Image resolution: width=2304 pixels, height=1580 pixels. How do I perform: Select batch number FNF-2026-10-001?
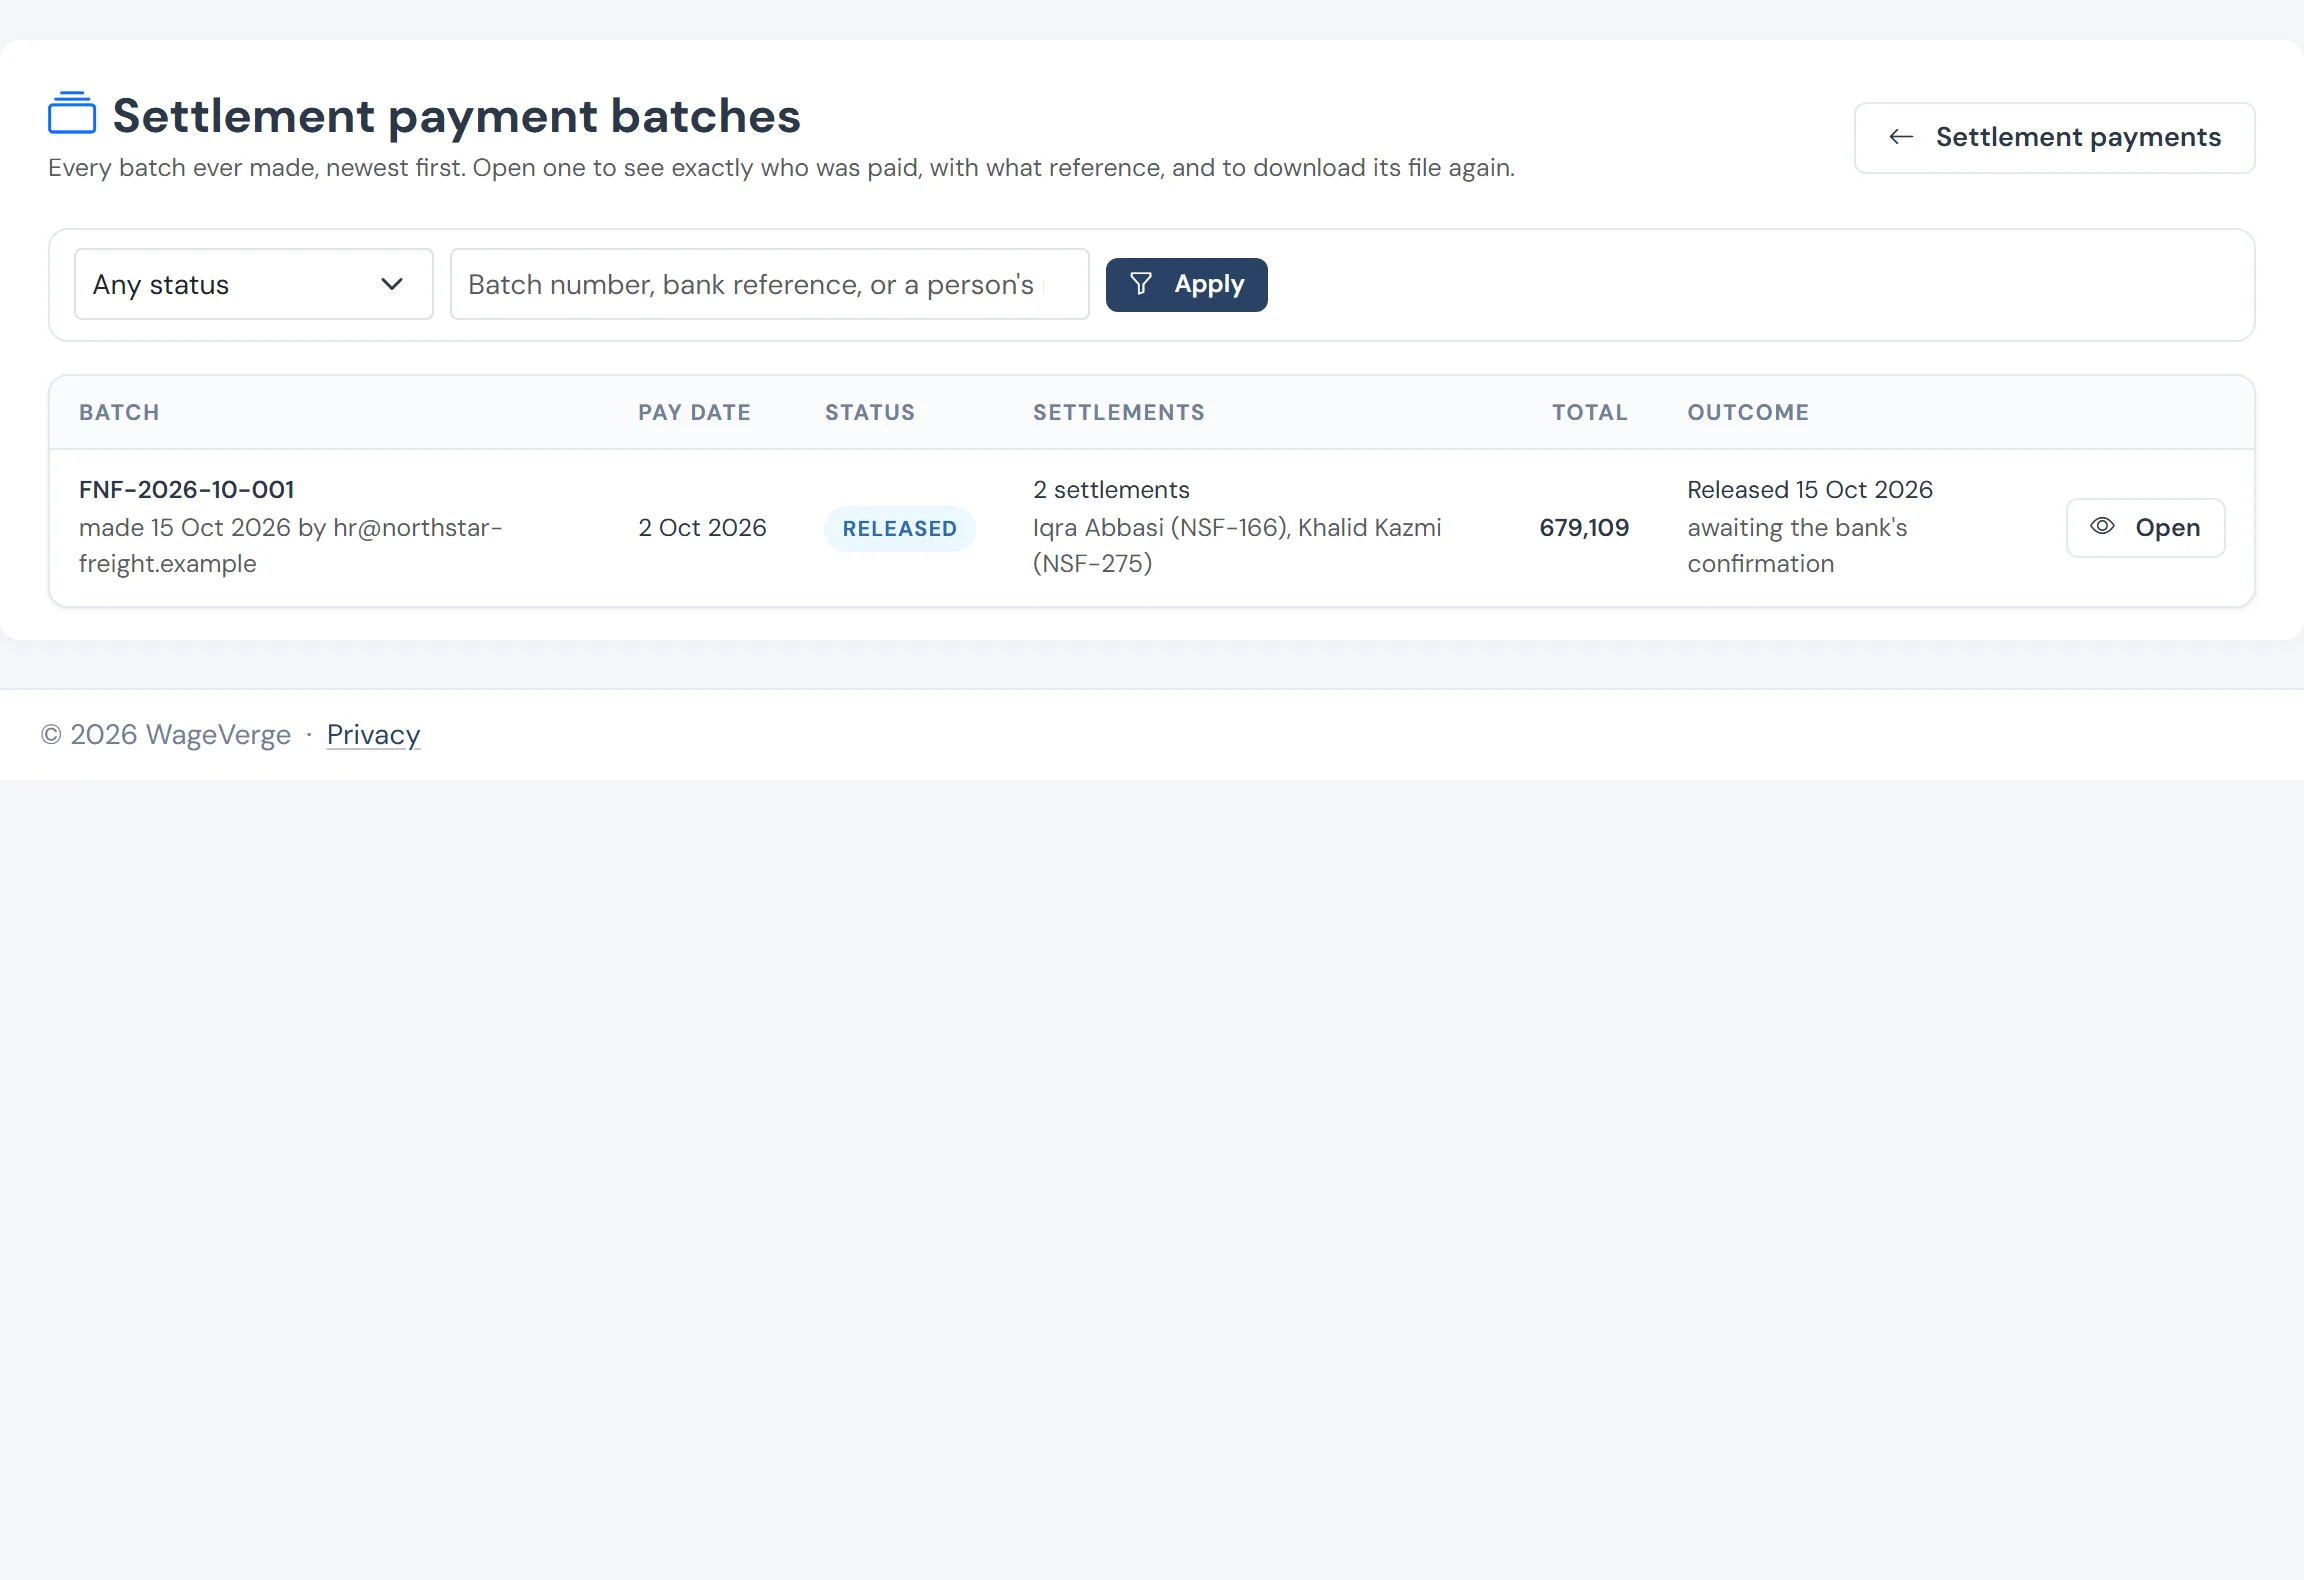pyautogui.click(x=187, y=489)
